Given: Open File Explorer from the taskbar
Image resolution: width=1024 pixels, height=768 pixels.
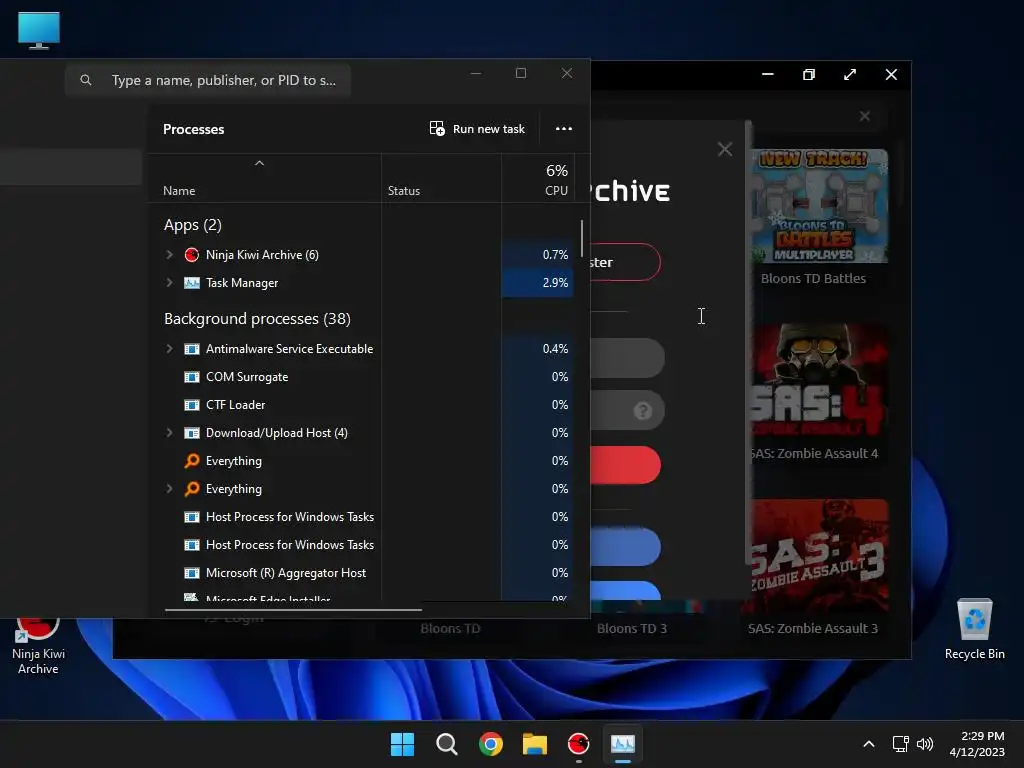Looking at the screenshot, I should point(535,744).
